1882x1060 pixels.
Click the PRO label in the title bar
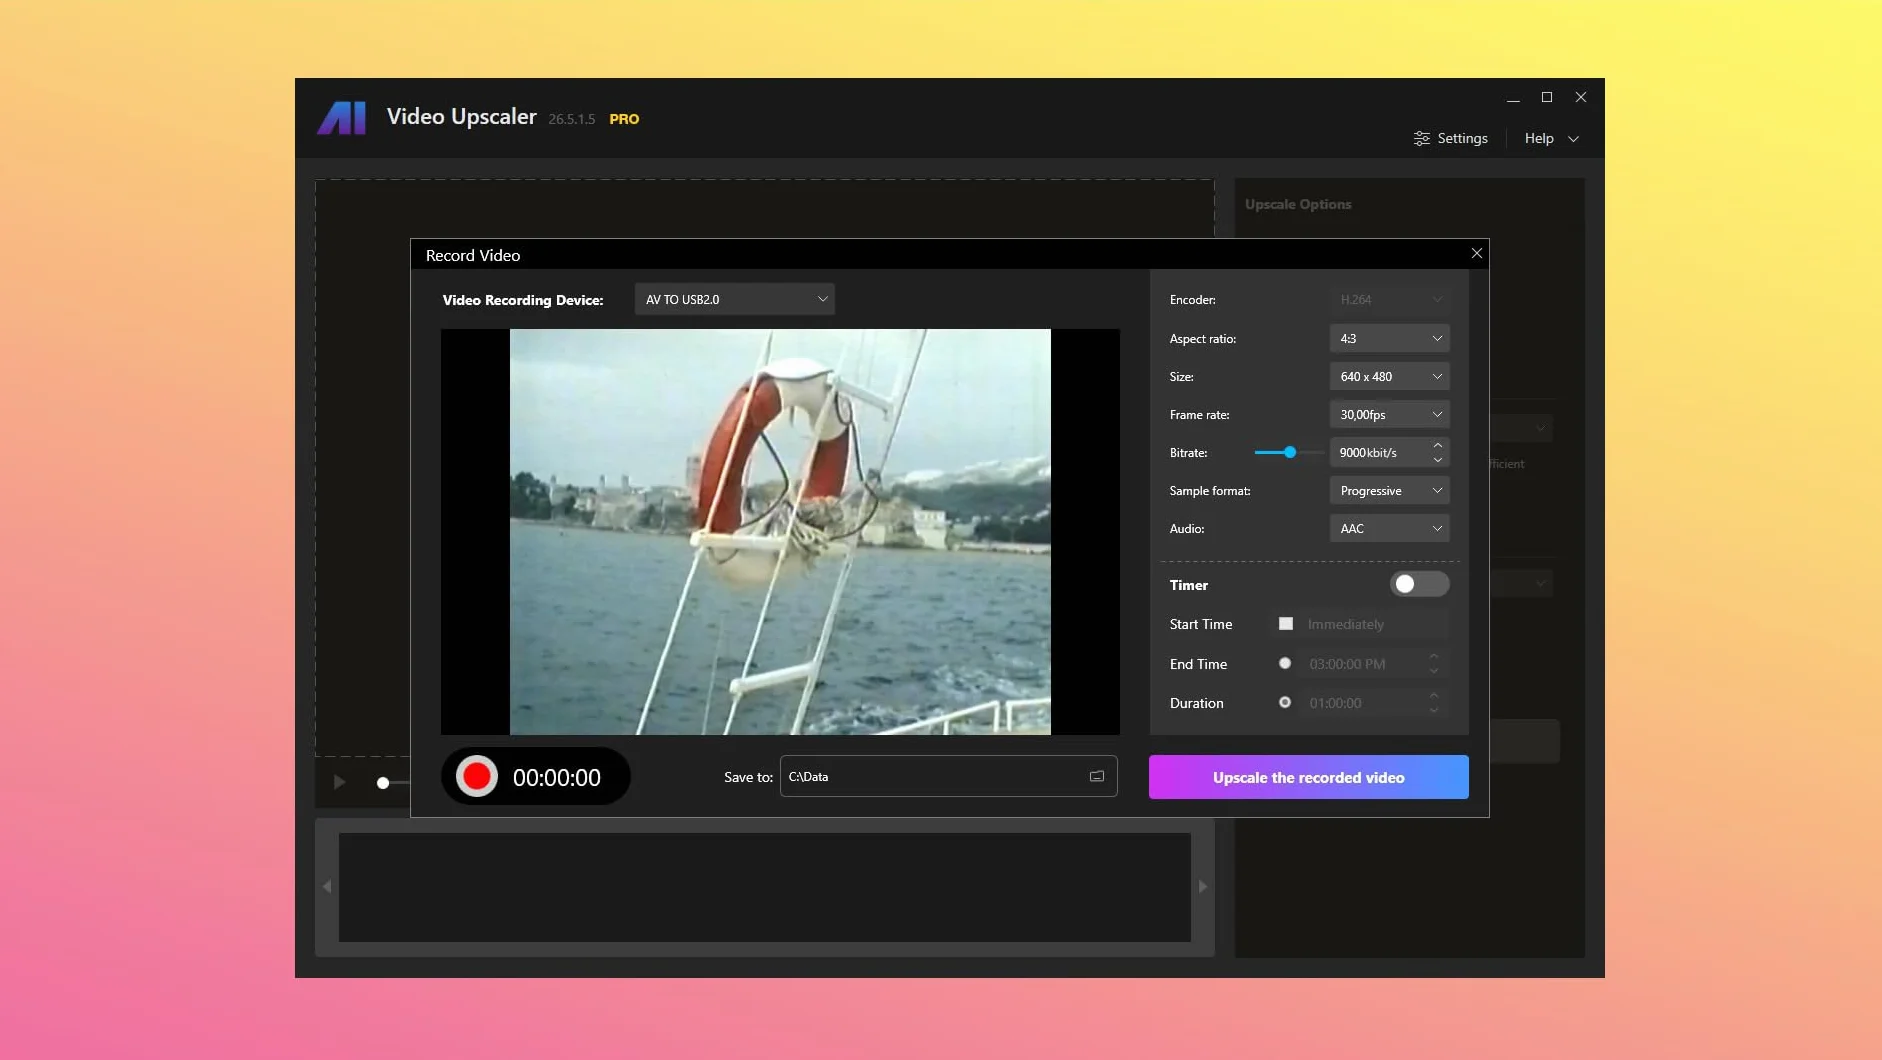tap(624, 119)
